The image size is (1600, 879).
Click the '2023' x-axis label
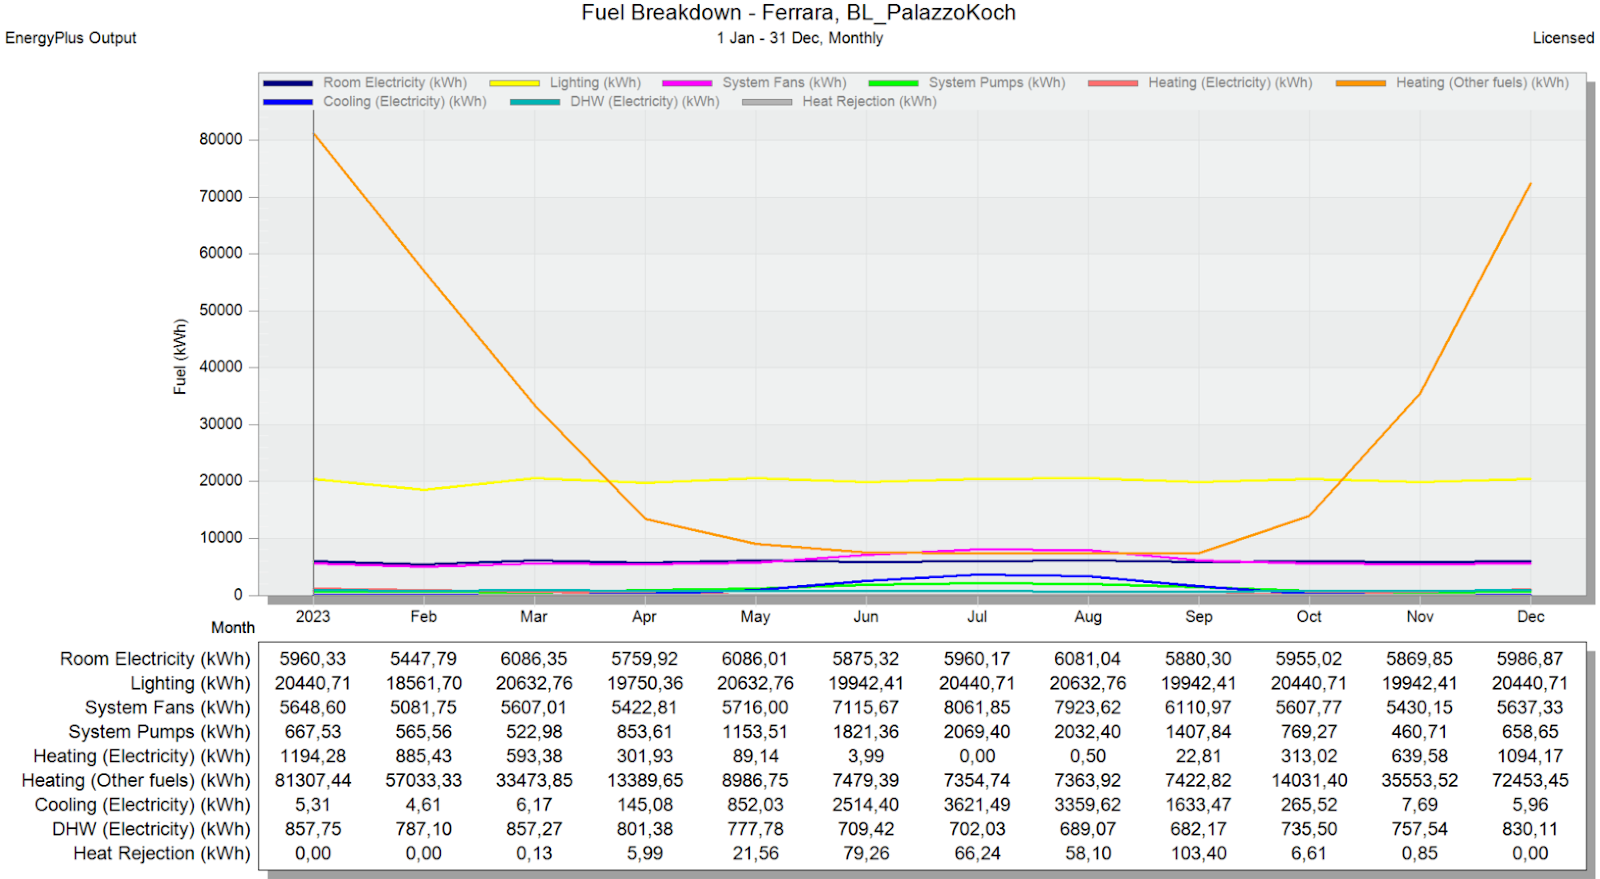[x=313, y=616]
